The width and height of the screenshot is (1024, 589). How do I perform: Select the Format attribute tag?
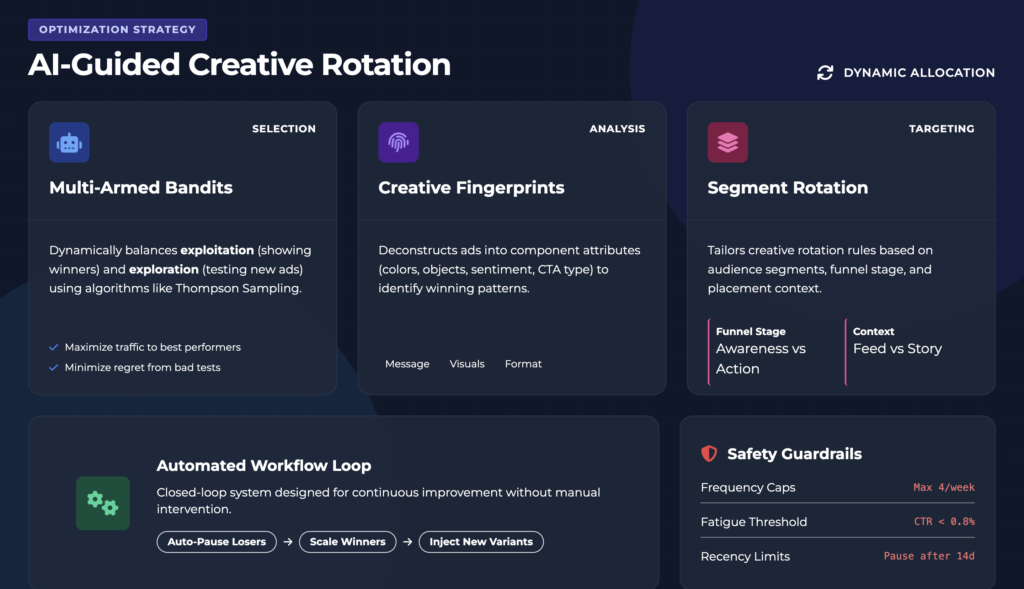point(523,364)
